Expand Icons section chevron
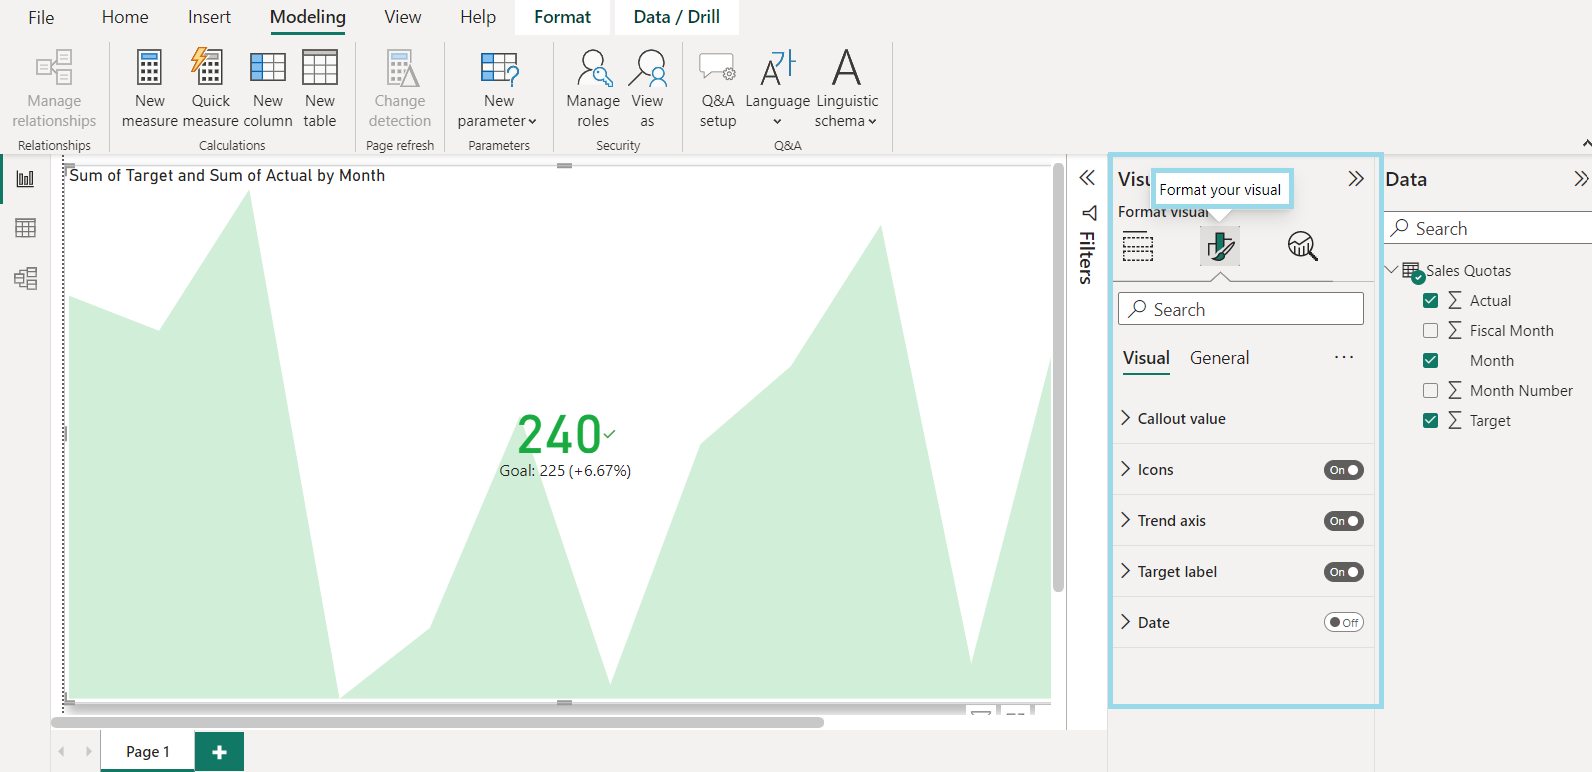The height and width of the screenshot is (772, 1592). [1126, 469]
